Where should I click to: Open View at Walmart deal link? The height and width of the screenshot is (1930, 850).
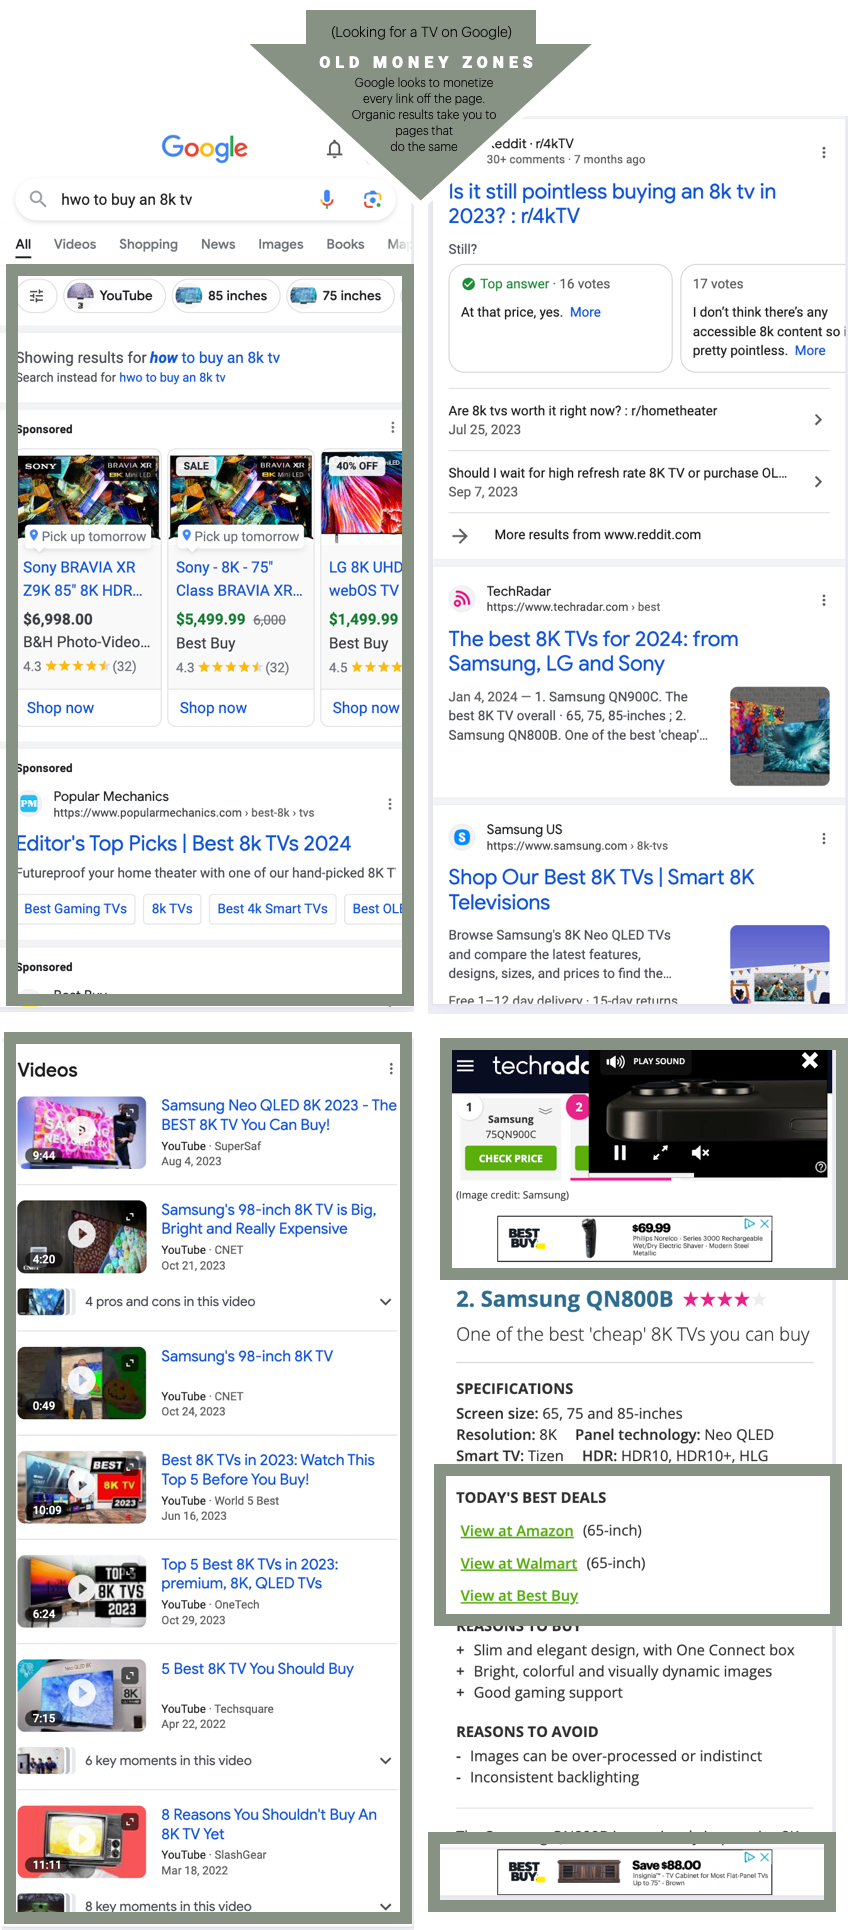click(519, 1564)
